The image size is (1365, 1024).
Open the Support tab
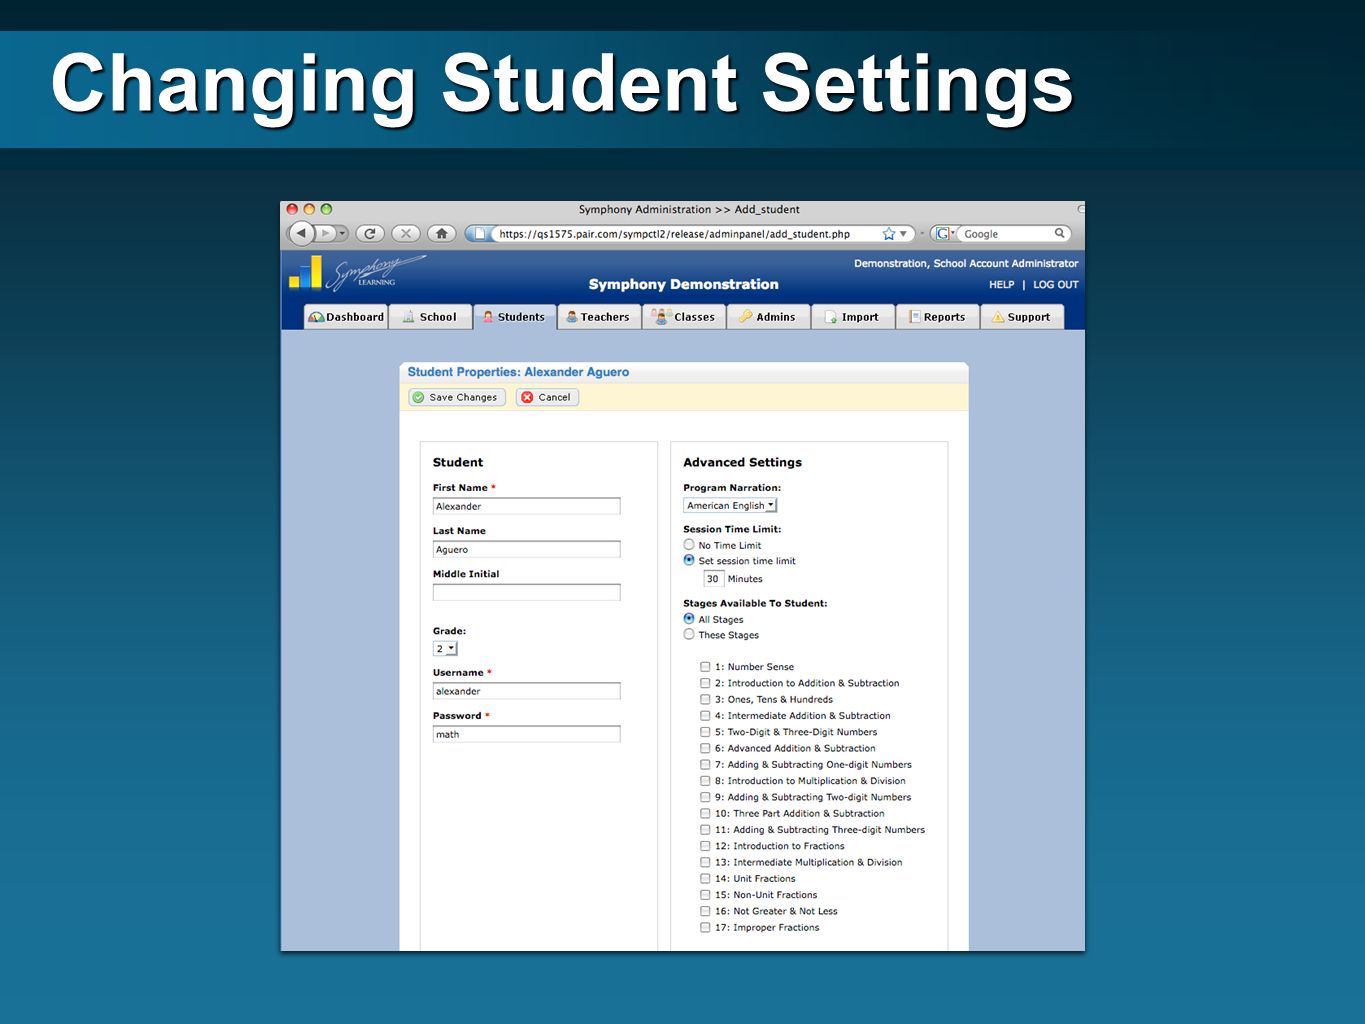coord(1021,317)
